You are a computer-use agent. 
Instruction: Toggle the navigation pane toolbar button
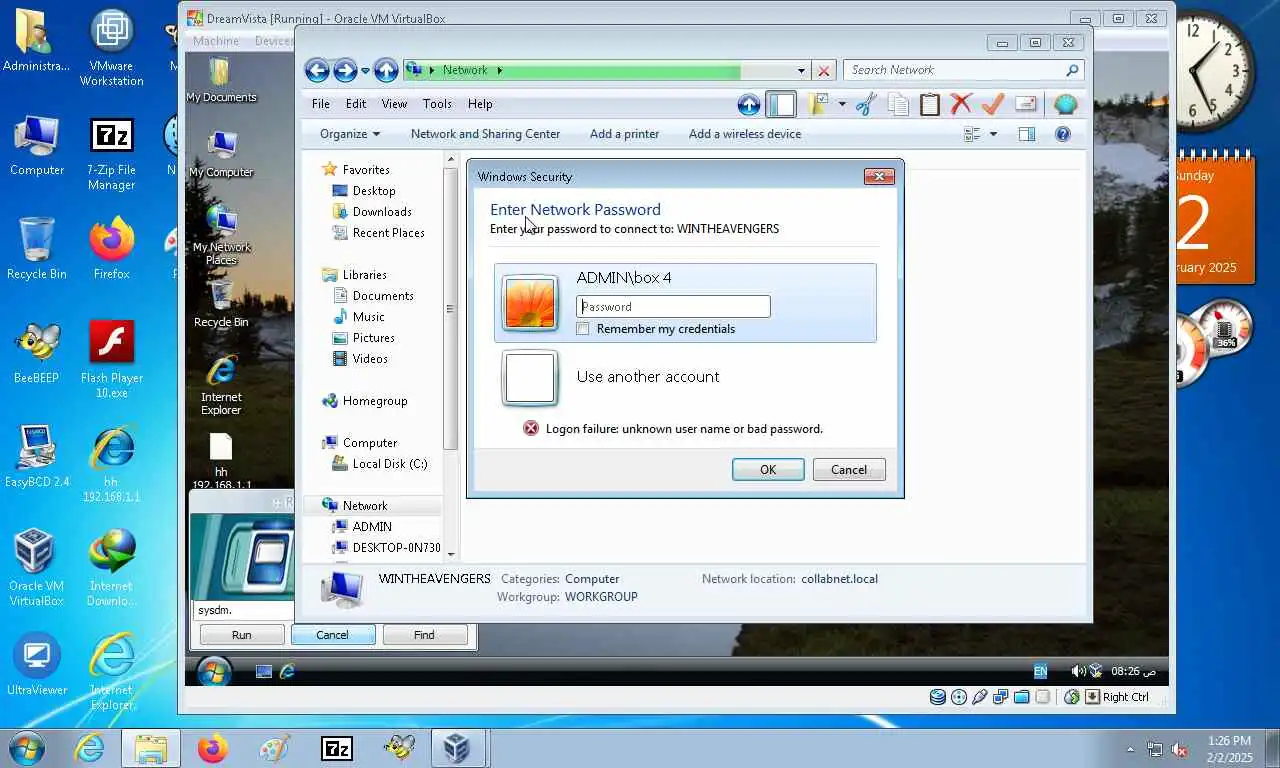click(x=780, y=104)
